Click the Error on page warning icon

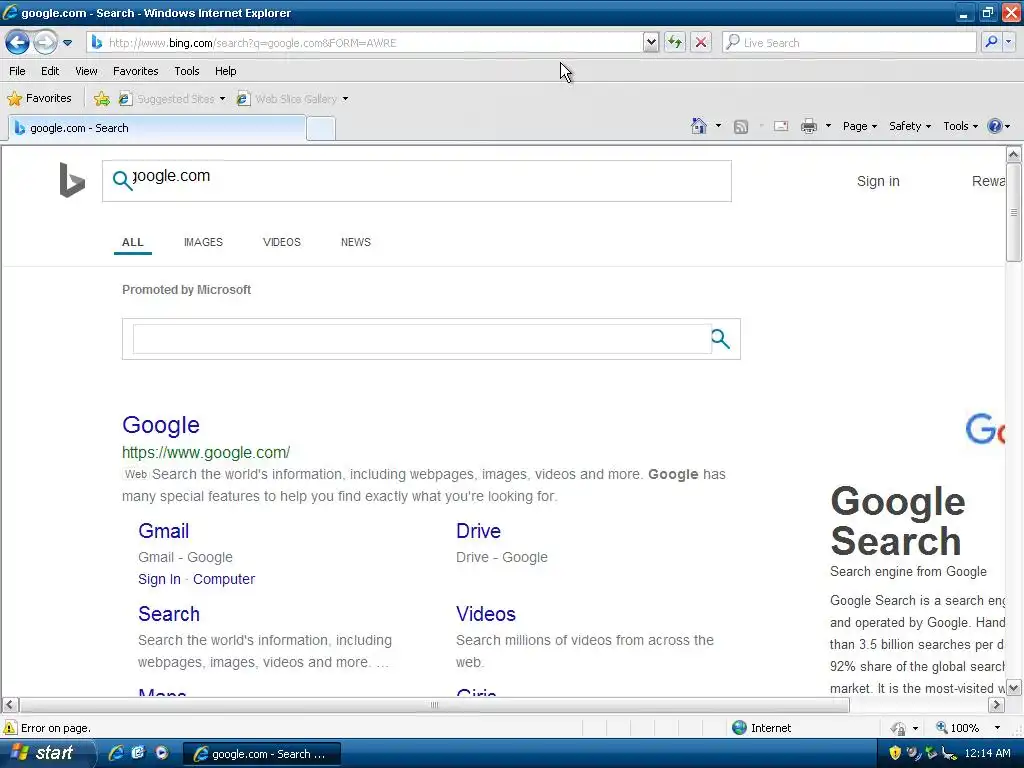[10, 728]
